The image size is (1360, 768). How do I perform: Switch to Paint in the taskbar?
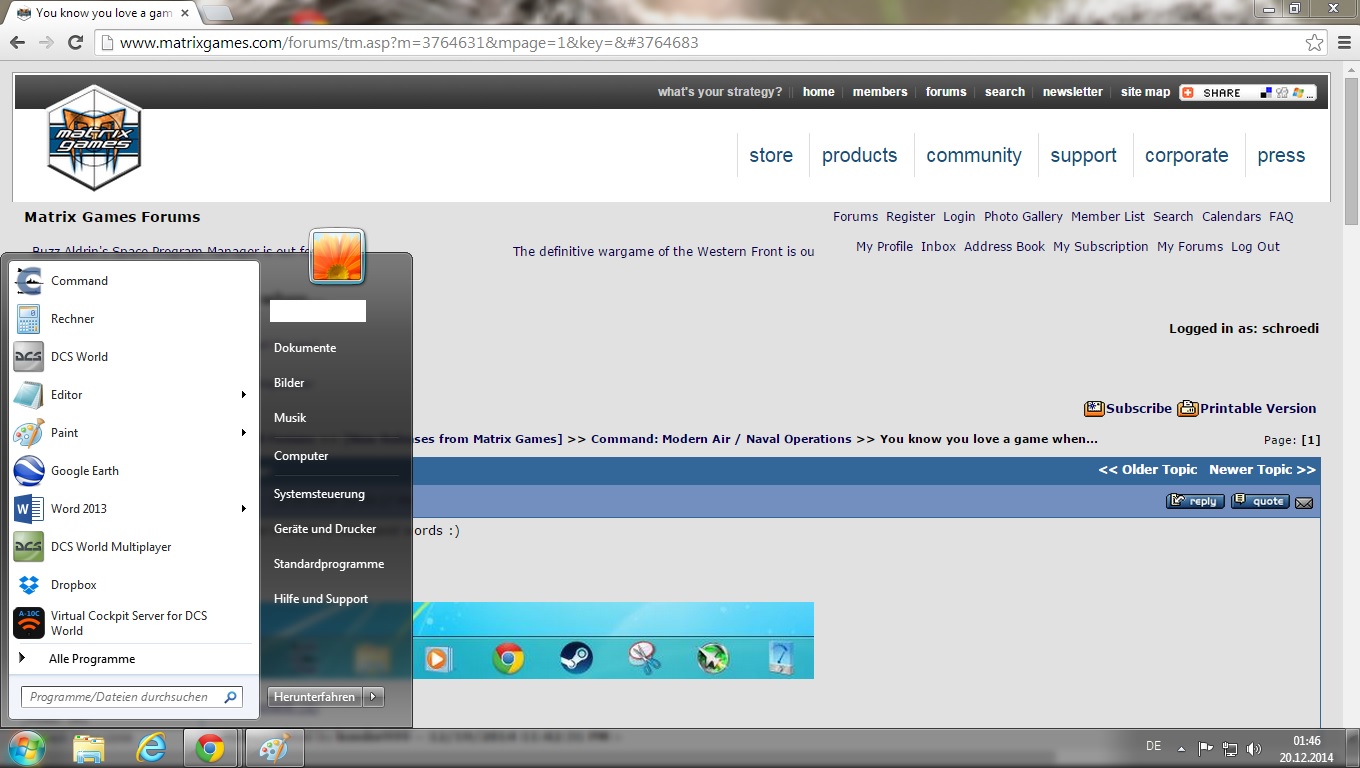pos(274,748)
